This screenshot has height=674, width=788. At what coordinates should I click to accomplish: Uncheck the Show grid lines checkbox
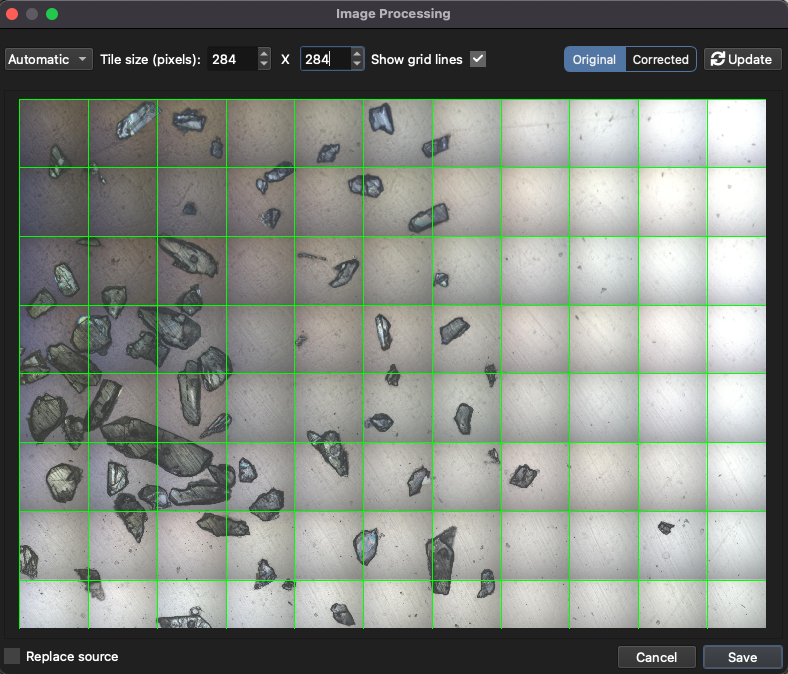click(478, 59)
